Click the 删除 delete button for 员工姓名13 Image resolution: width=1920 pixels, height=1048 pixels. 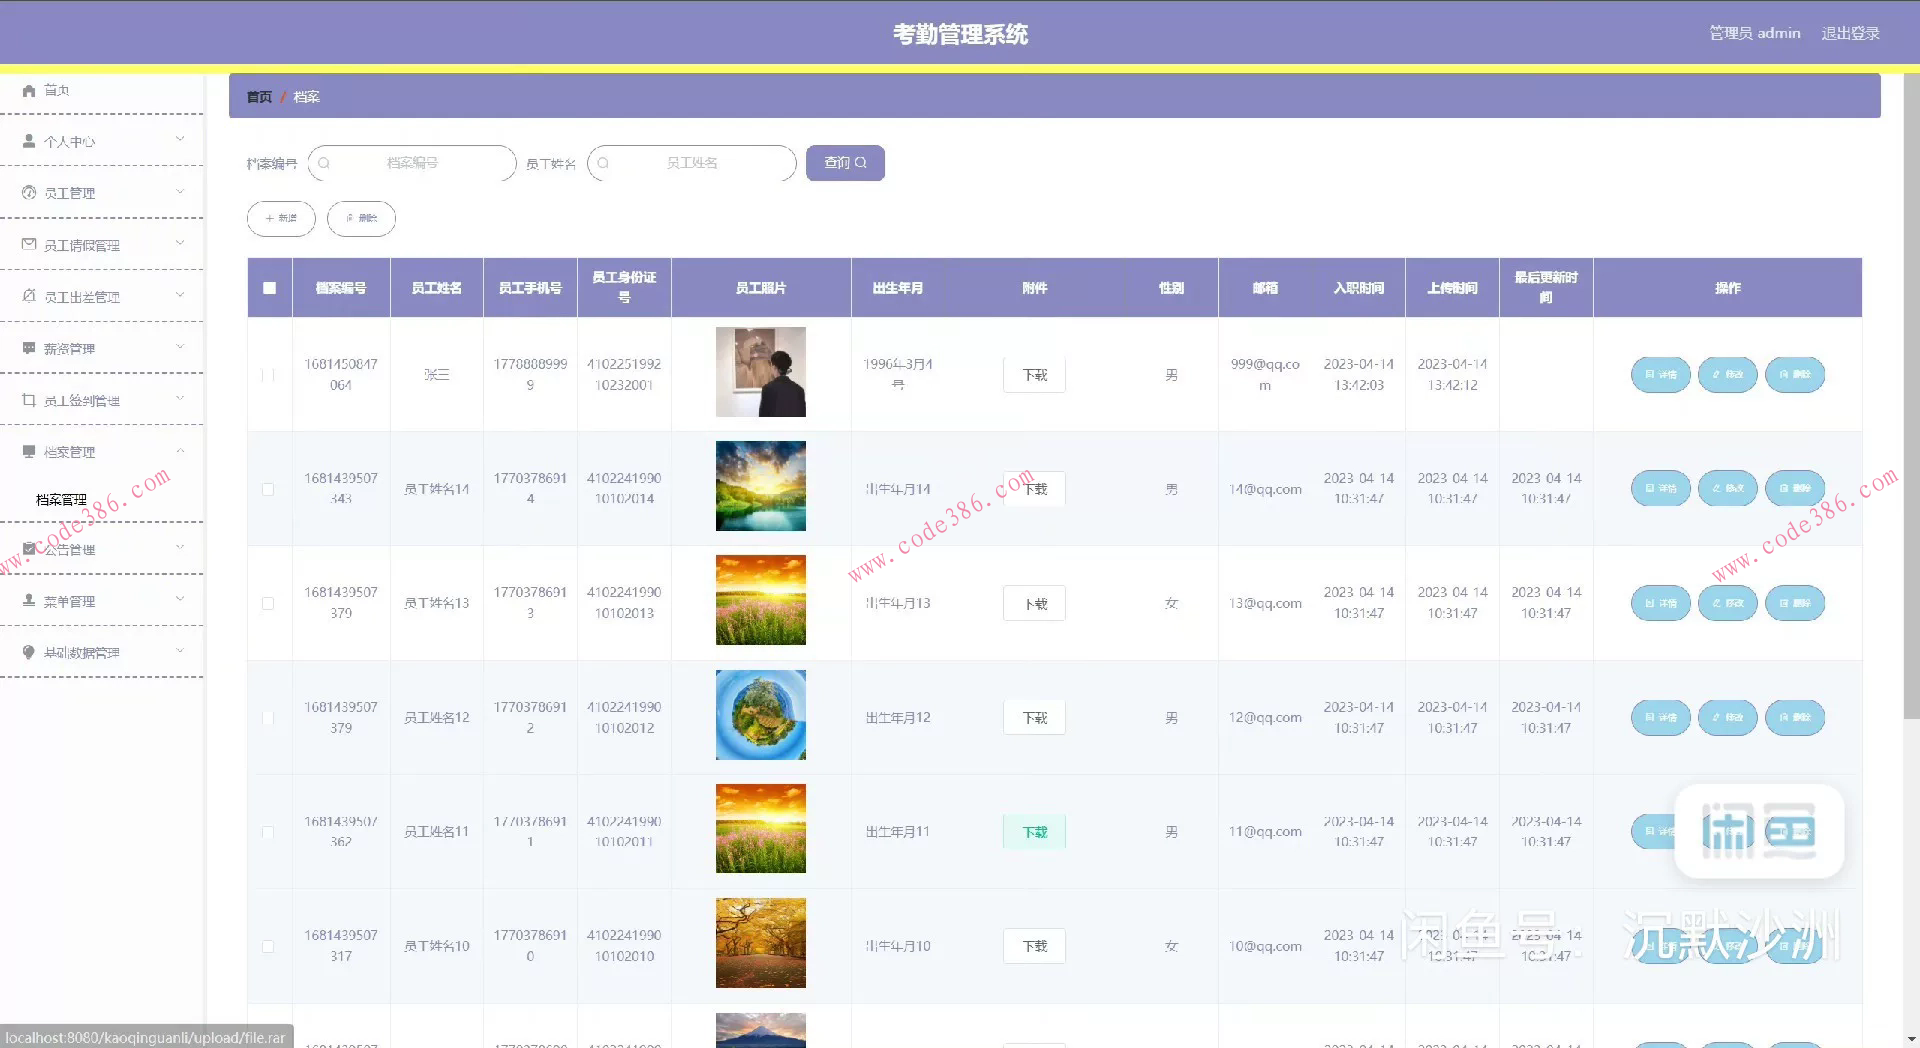[x=1794, y=603]
